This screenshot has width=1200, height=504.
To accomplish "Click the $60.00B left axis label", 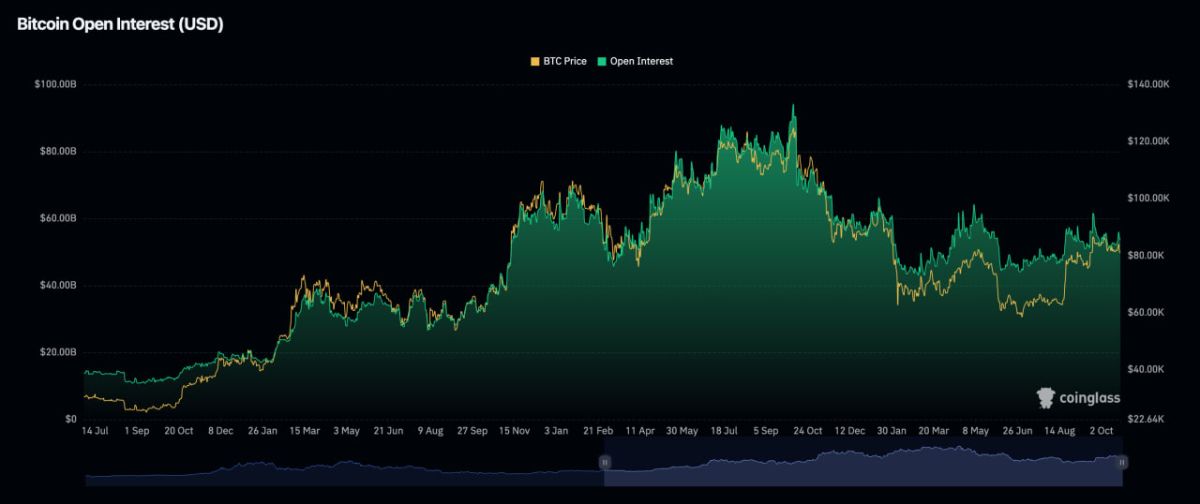I will click(x=58, y=218).
